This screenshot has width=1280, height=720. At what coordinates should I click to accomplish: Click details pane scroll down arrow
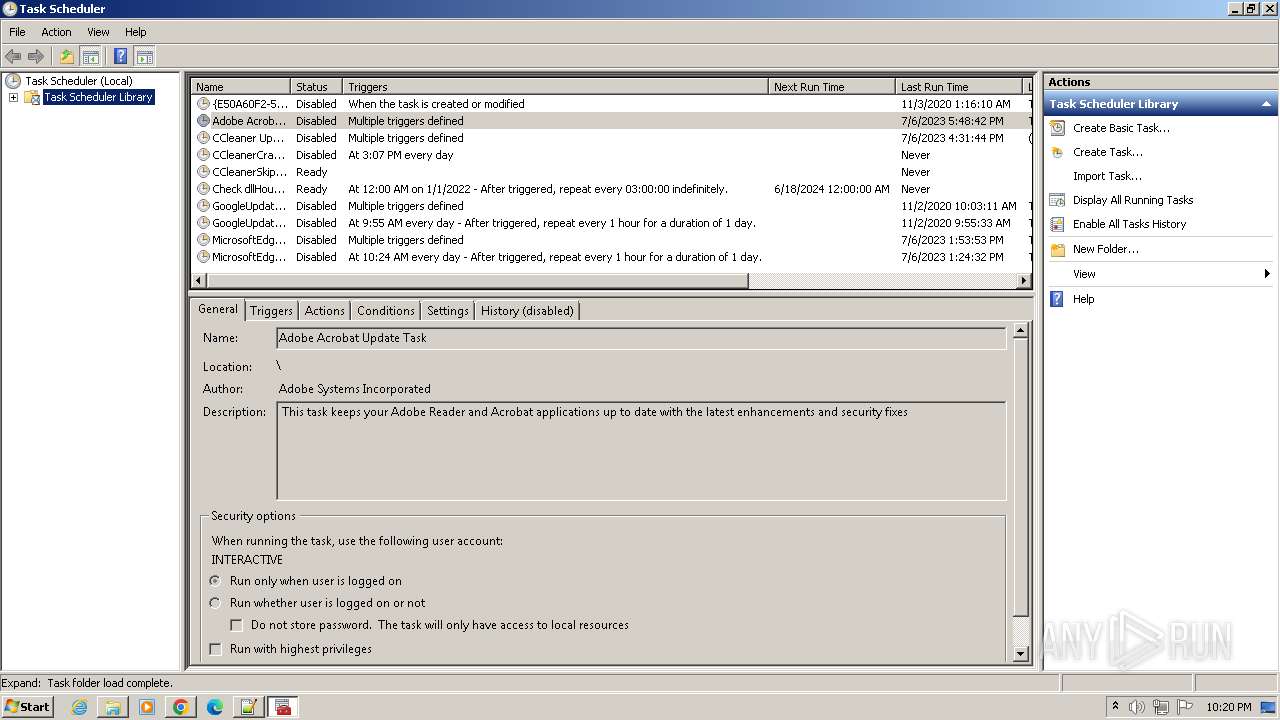point(1020,654)
